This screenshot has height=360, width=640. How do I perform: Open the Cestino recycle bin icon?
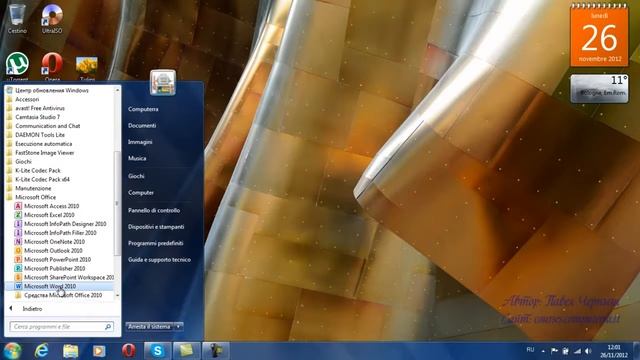click(x=17, y=19)
